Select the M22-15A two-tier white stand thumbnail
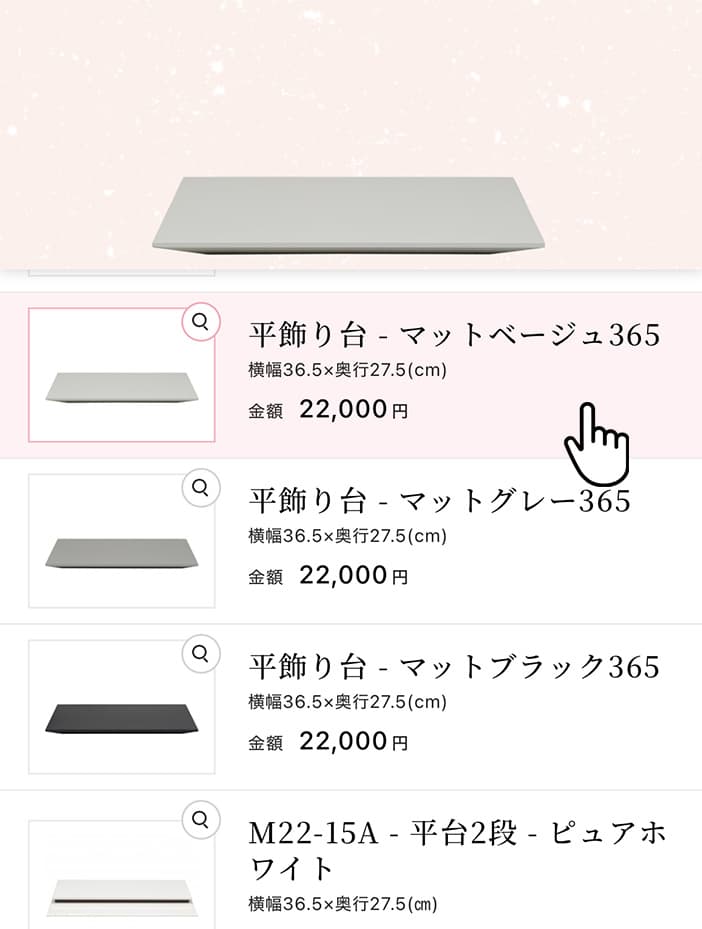This screenshot has height=929, width=702. pos(121,885)
